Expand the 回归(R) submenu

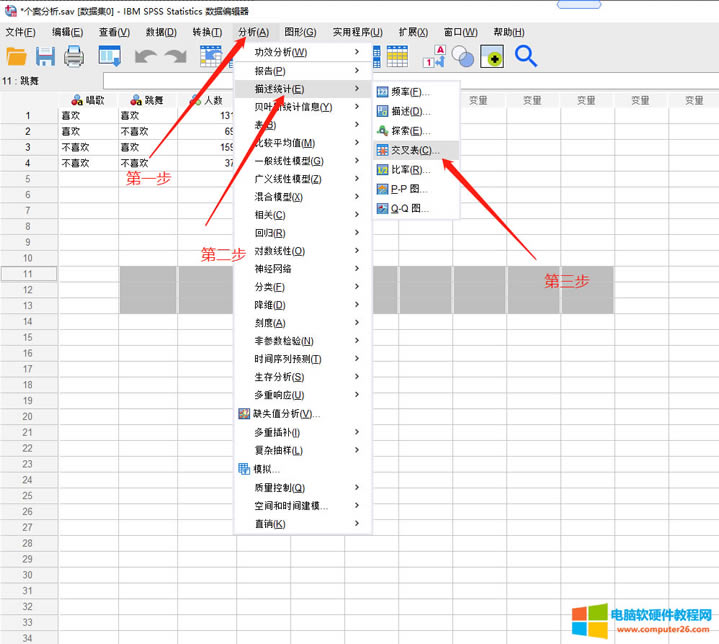pos(270,233)
